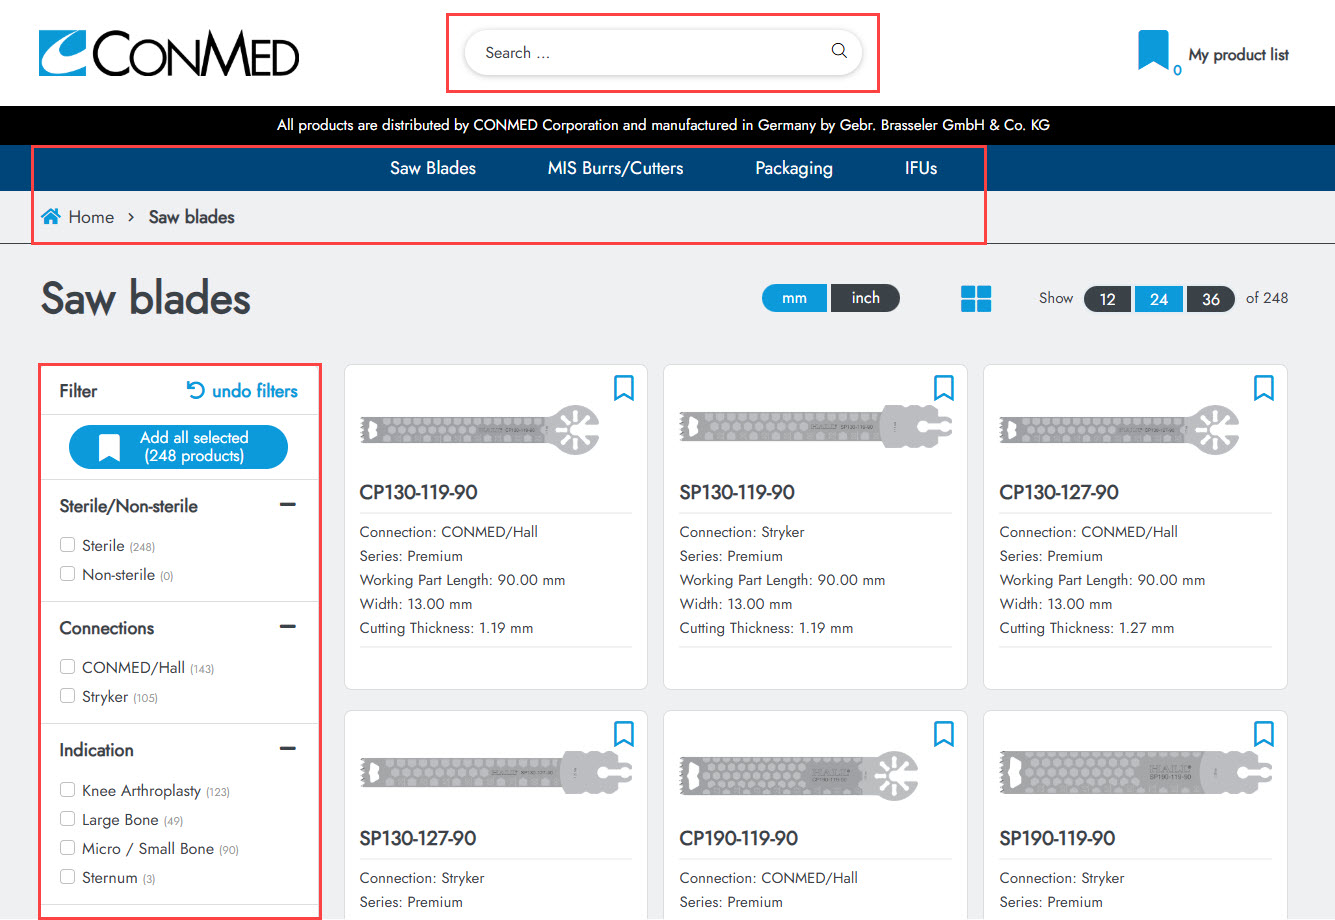Collapse the Sterile/Non-sterile filter section
This screenshot has width=1335, height=920.
tap(288, 505)
